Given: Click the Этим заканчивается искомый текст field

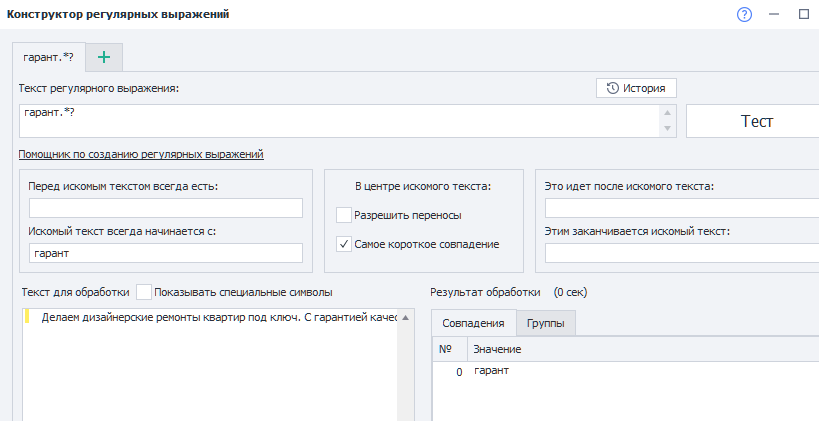Looking at the screenshot, I should point(680,254).
